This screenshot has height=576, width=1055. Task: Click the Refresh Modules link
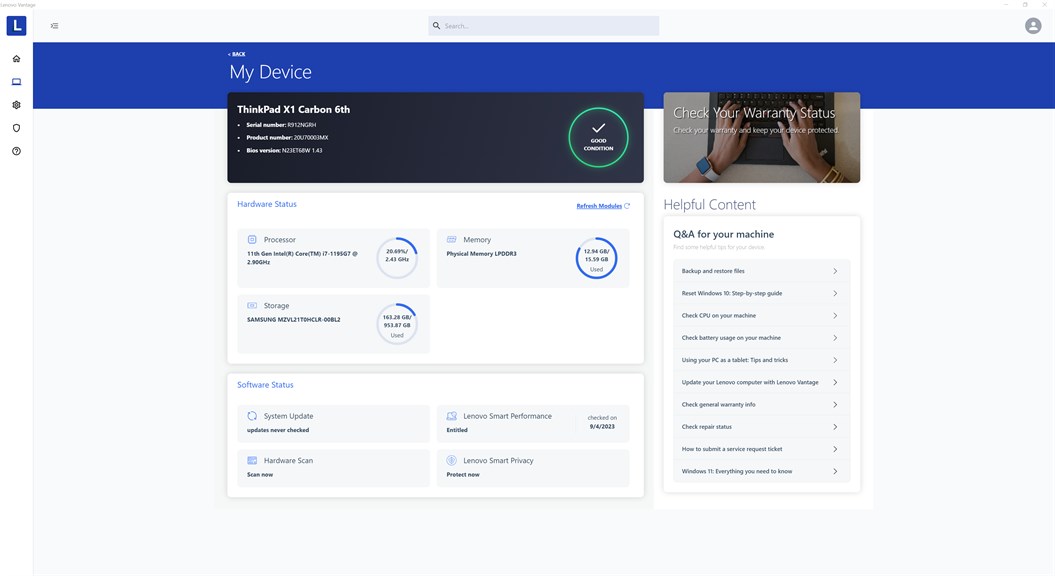pyautogui.click(x=599, y=206)
